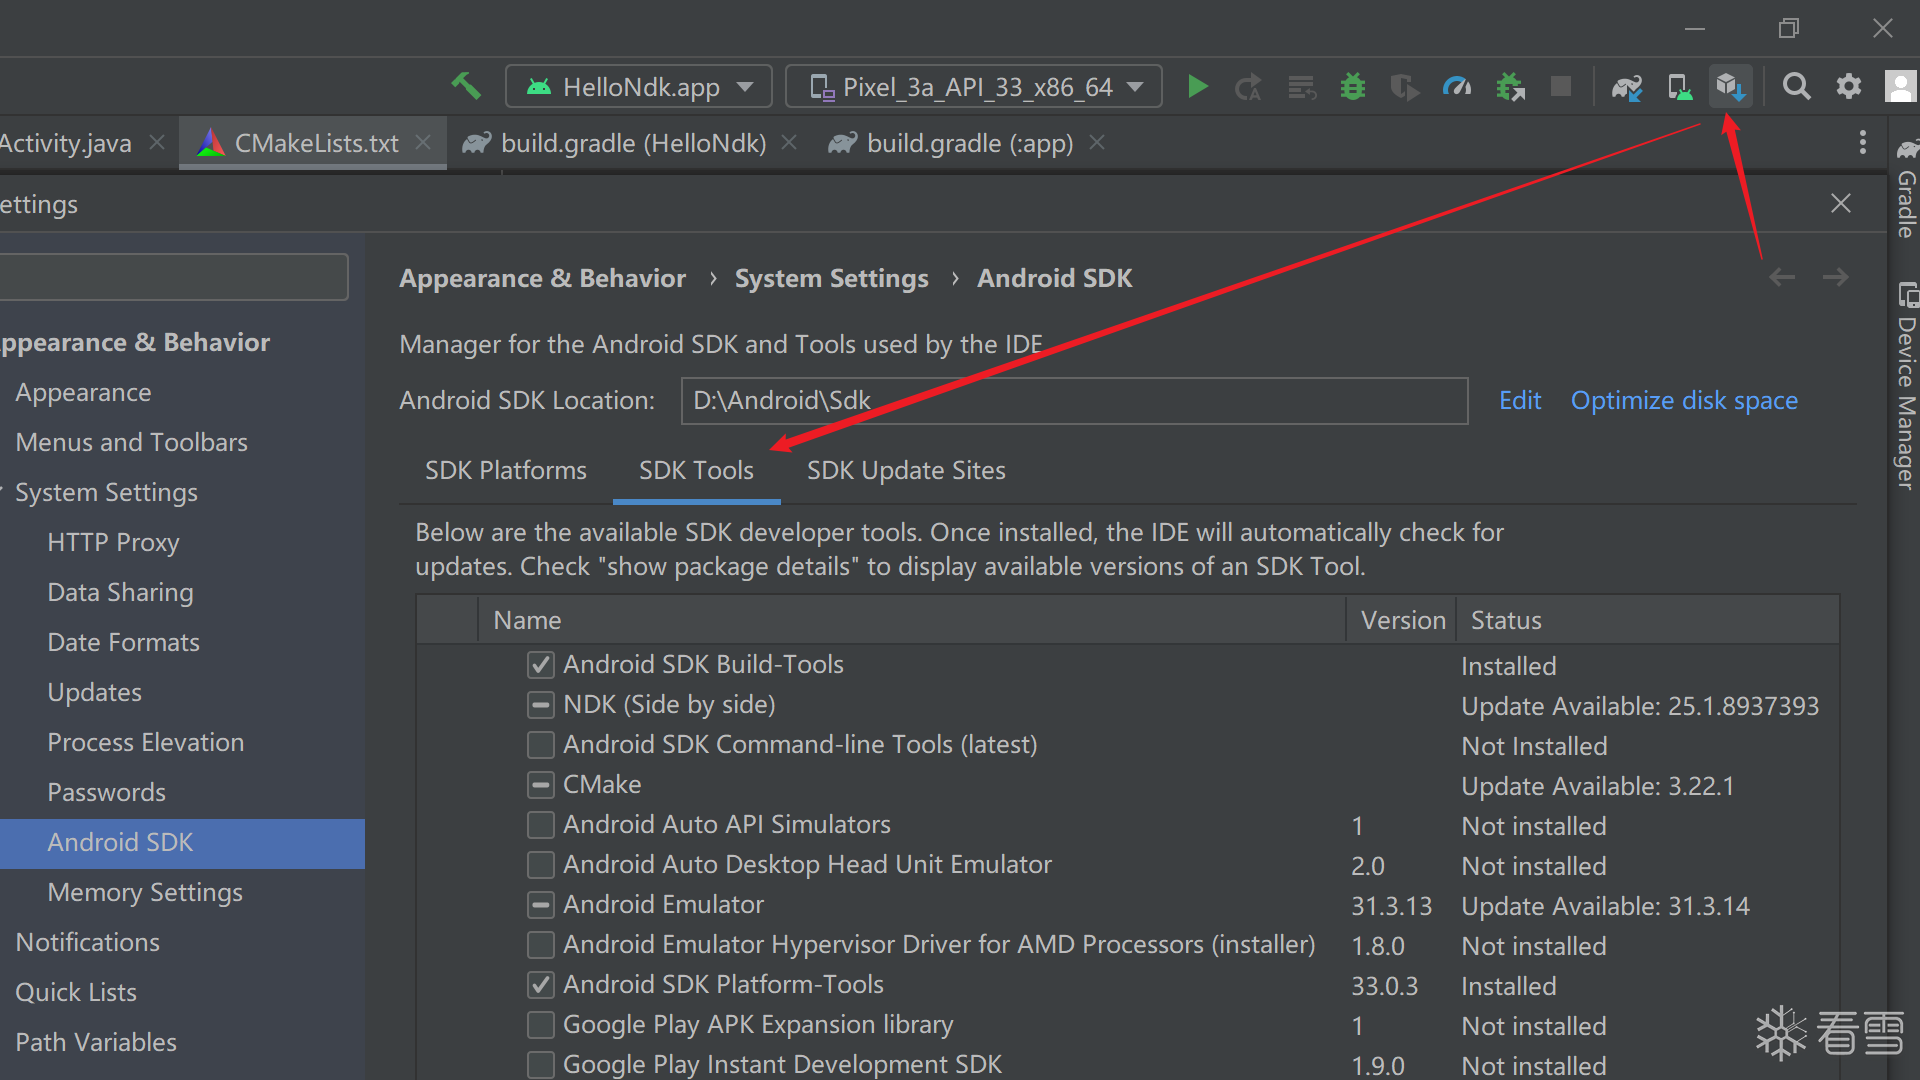This screenshot has height=1080, width=1920.
Task: Open the Profiler gauge icon
Action: point(1457,87)
